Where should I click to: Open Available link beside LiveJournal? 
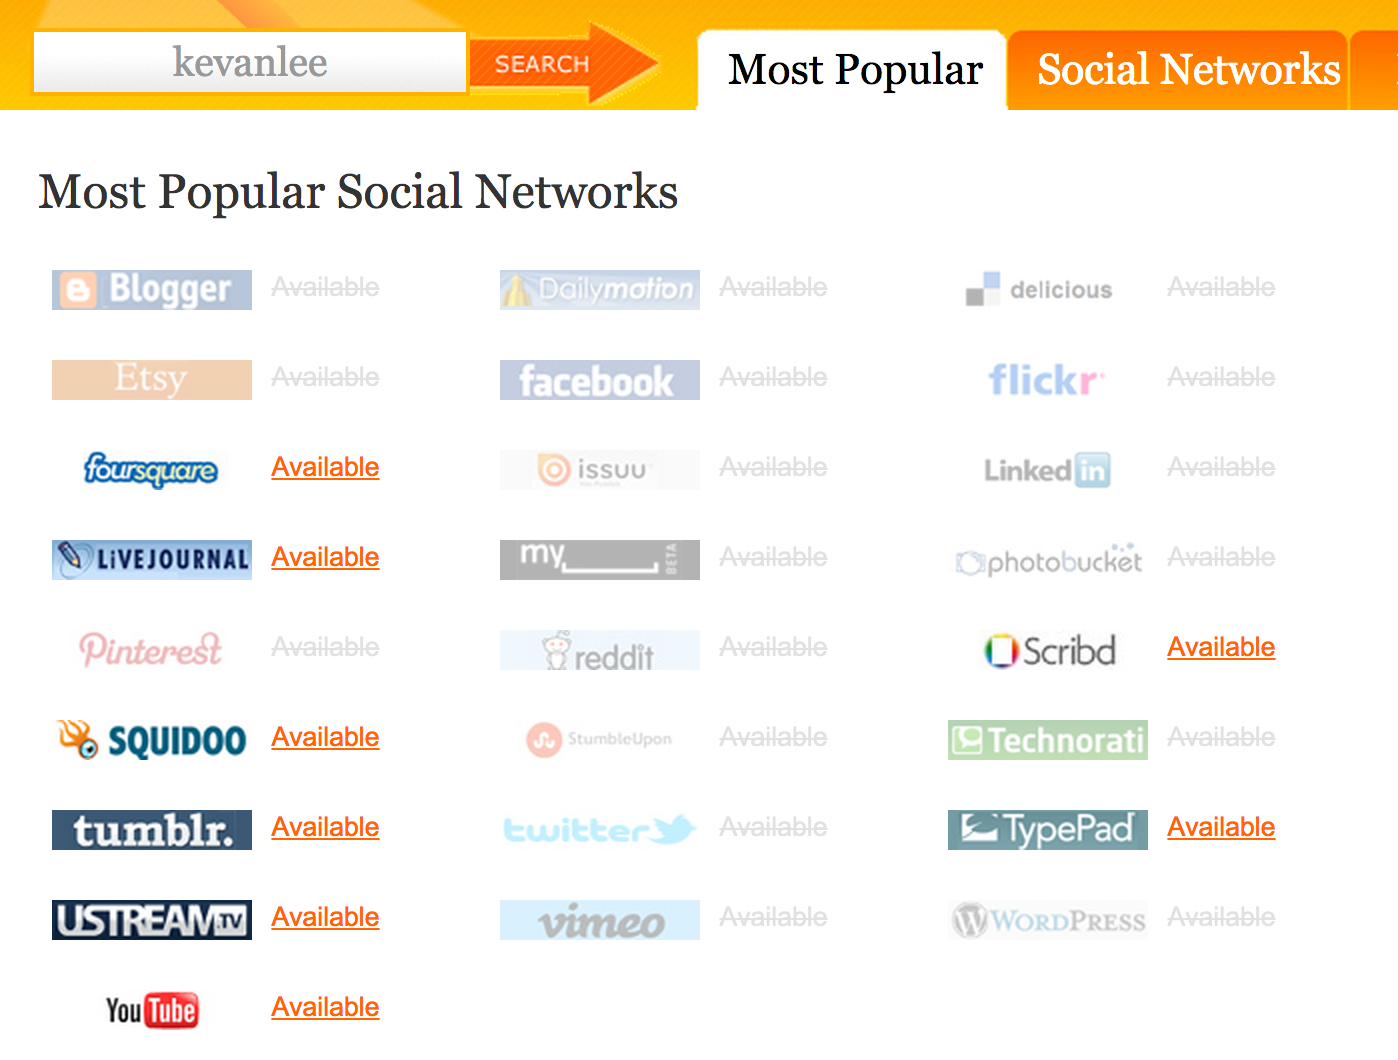tap(325, 557)
